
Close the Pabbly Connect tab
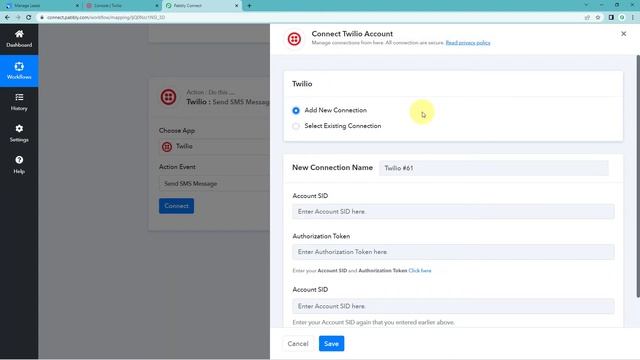pos(236,6)
